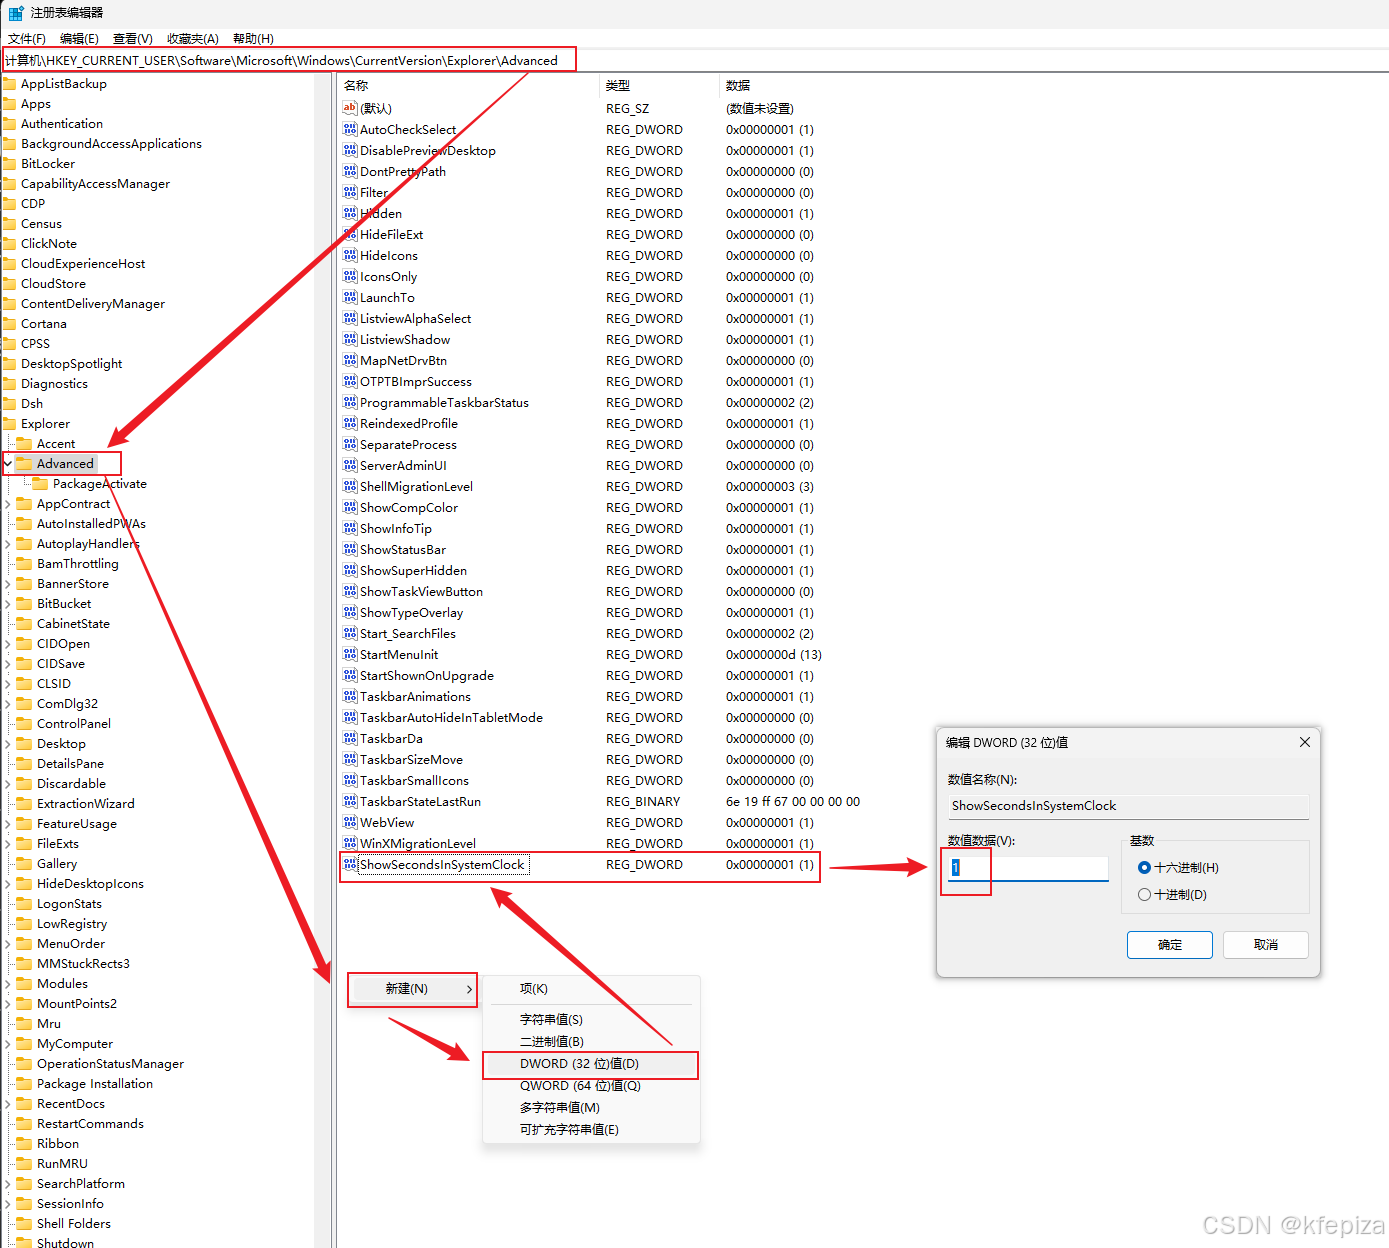Click the folder icon beside Advanced
Image resolution: width=1389 pixels, height=1248 pixels.
(x=24, y=464)
